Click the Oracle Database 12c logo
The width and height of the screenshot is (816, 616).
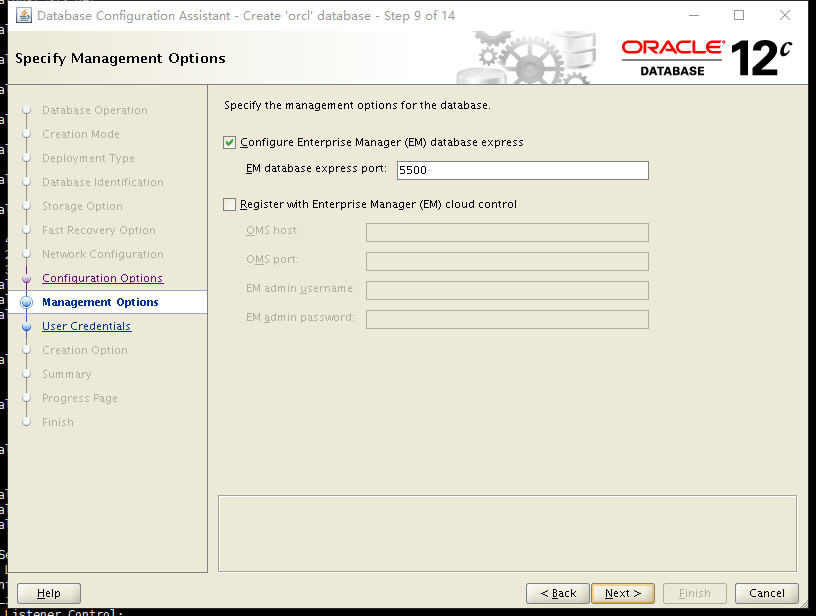tap(707, 58)
